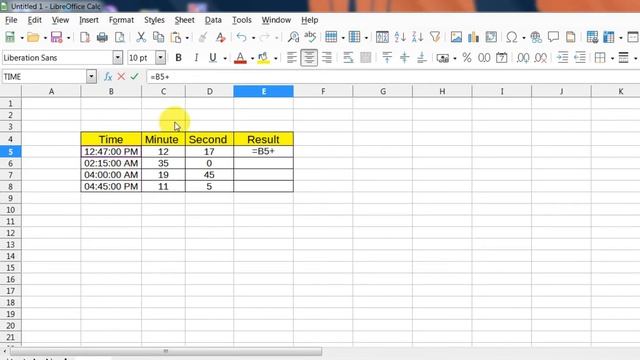
Task: Click the Sort descending icon
Action: pyautogui.click(x=417, y=37)
